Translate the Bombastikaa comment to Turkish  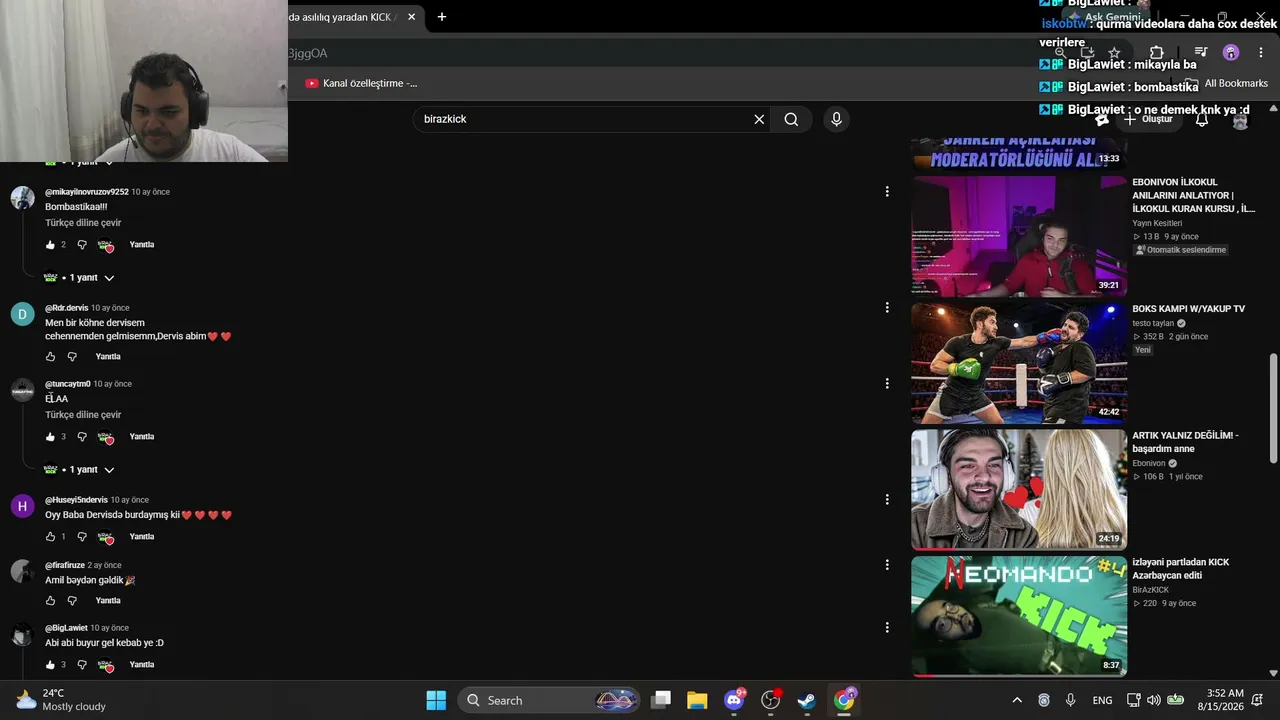[83, 223]
